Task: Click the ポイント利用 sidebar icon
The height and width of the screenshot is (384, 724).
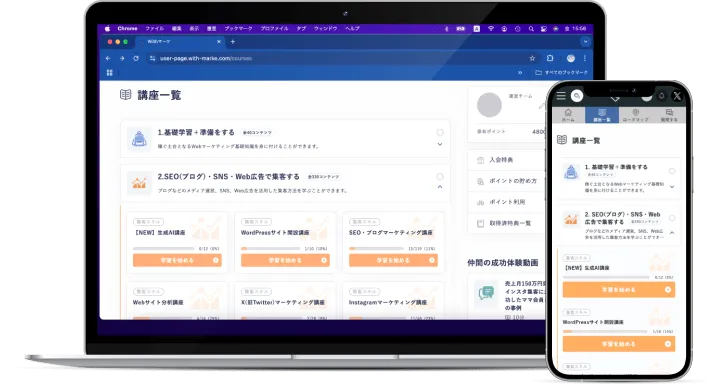Action: coord(480,202)
